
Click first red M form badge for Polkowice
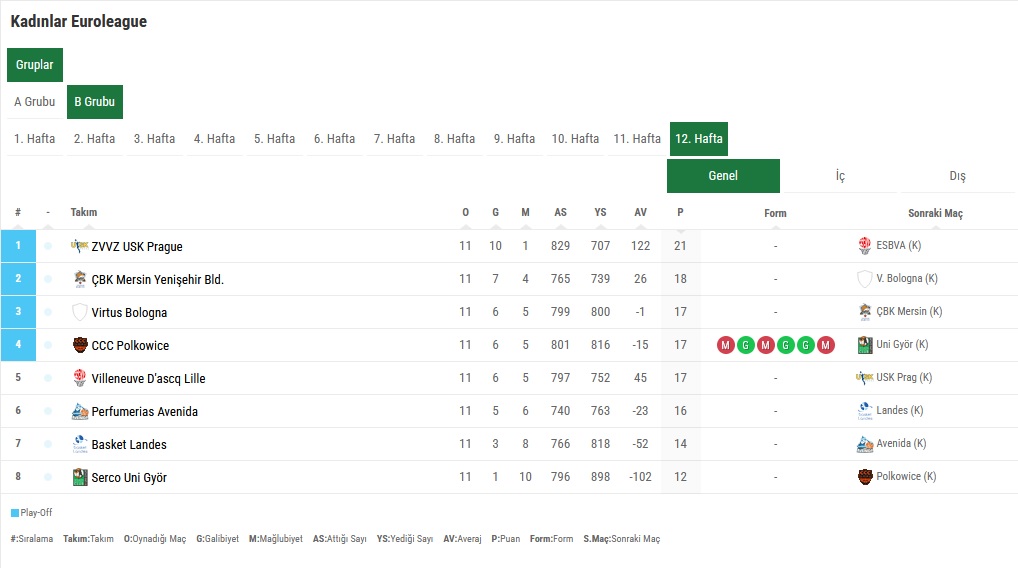[726, 345]
